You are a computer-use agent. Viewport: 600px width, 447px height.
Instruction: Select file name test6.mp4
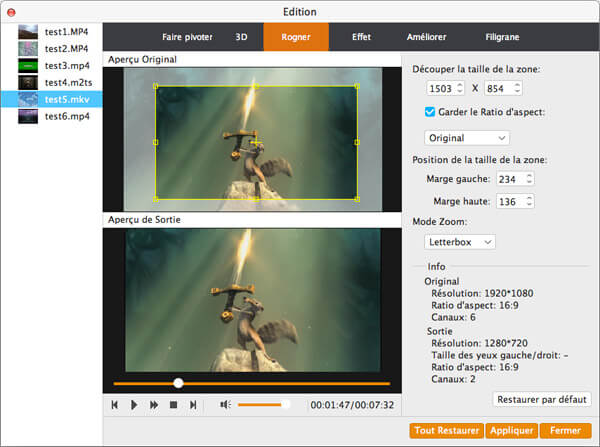pyautogui.click(x=67, y=116)
